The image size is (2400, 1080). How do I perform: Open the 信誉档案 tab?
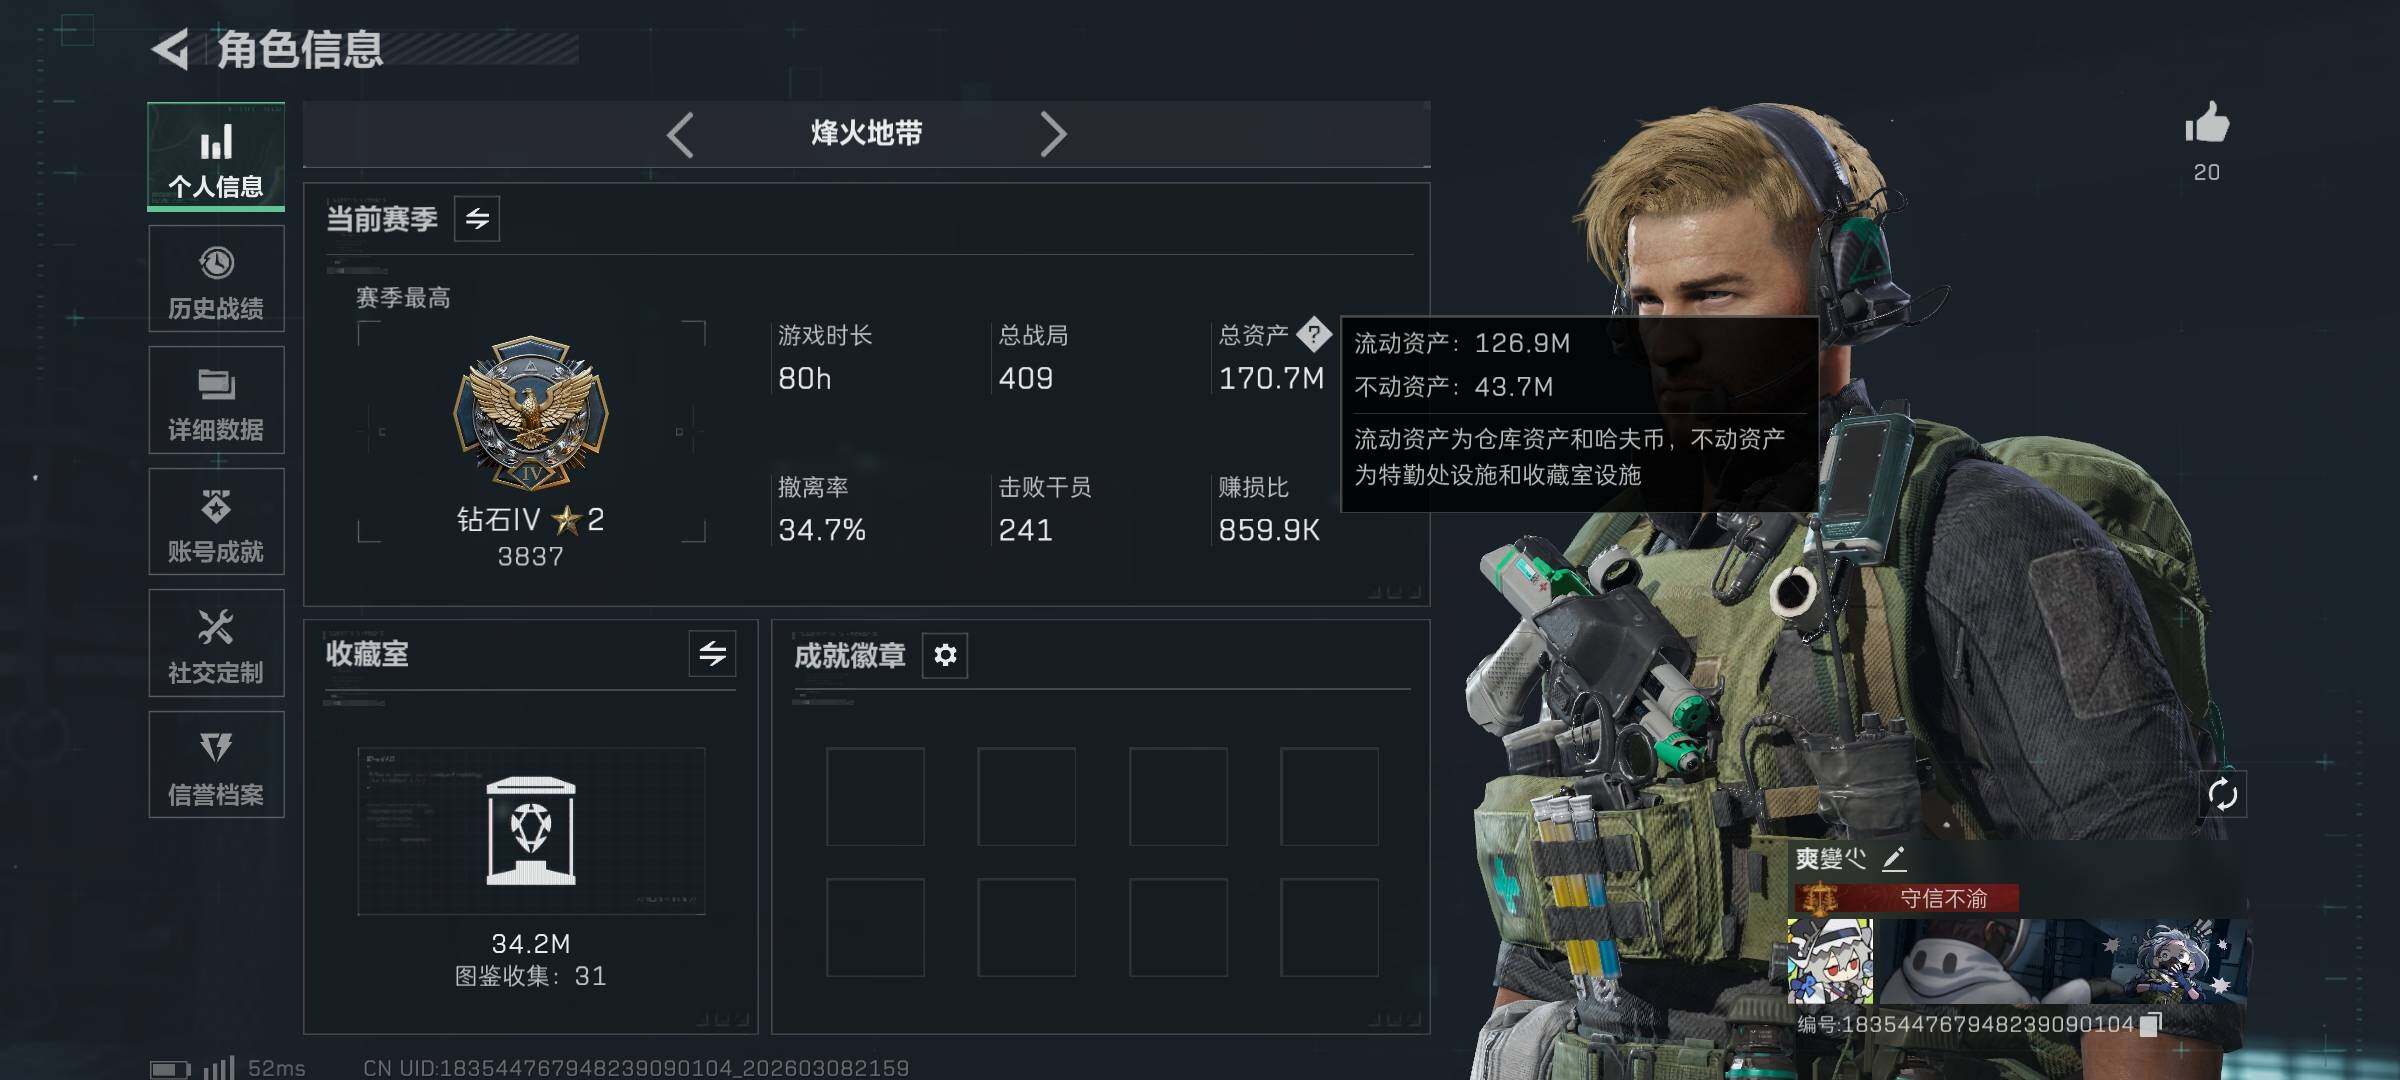click(x=216, y=765)
